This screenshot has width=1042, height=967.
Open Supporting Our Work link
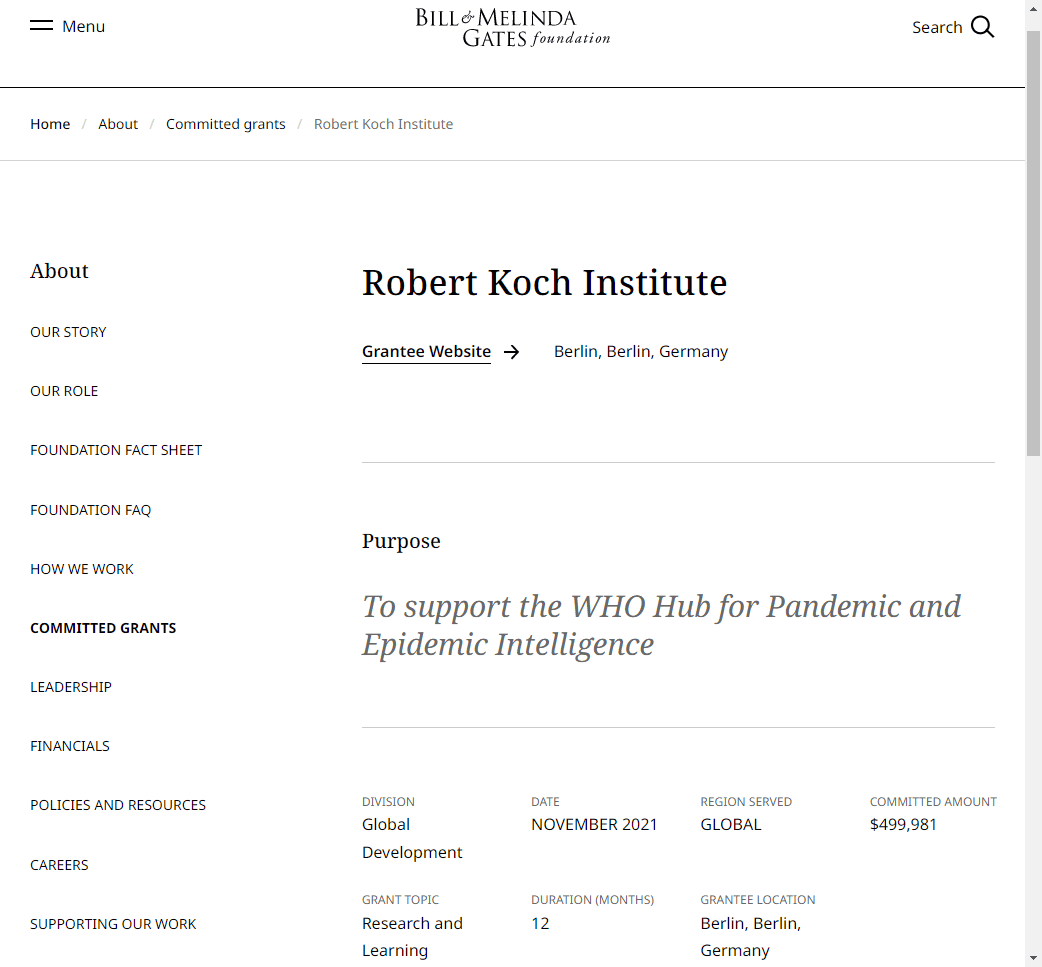click(113, 924)
